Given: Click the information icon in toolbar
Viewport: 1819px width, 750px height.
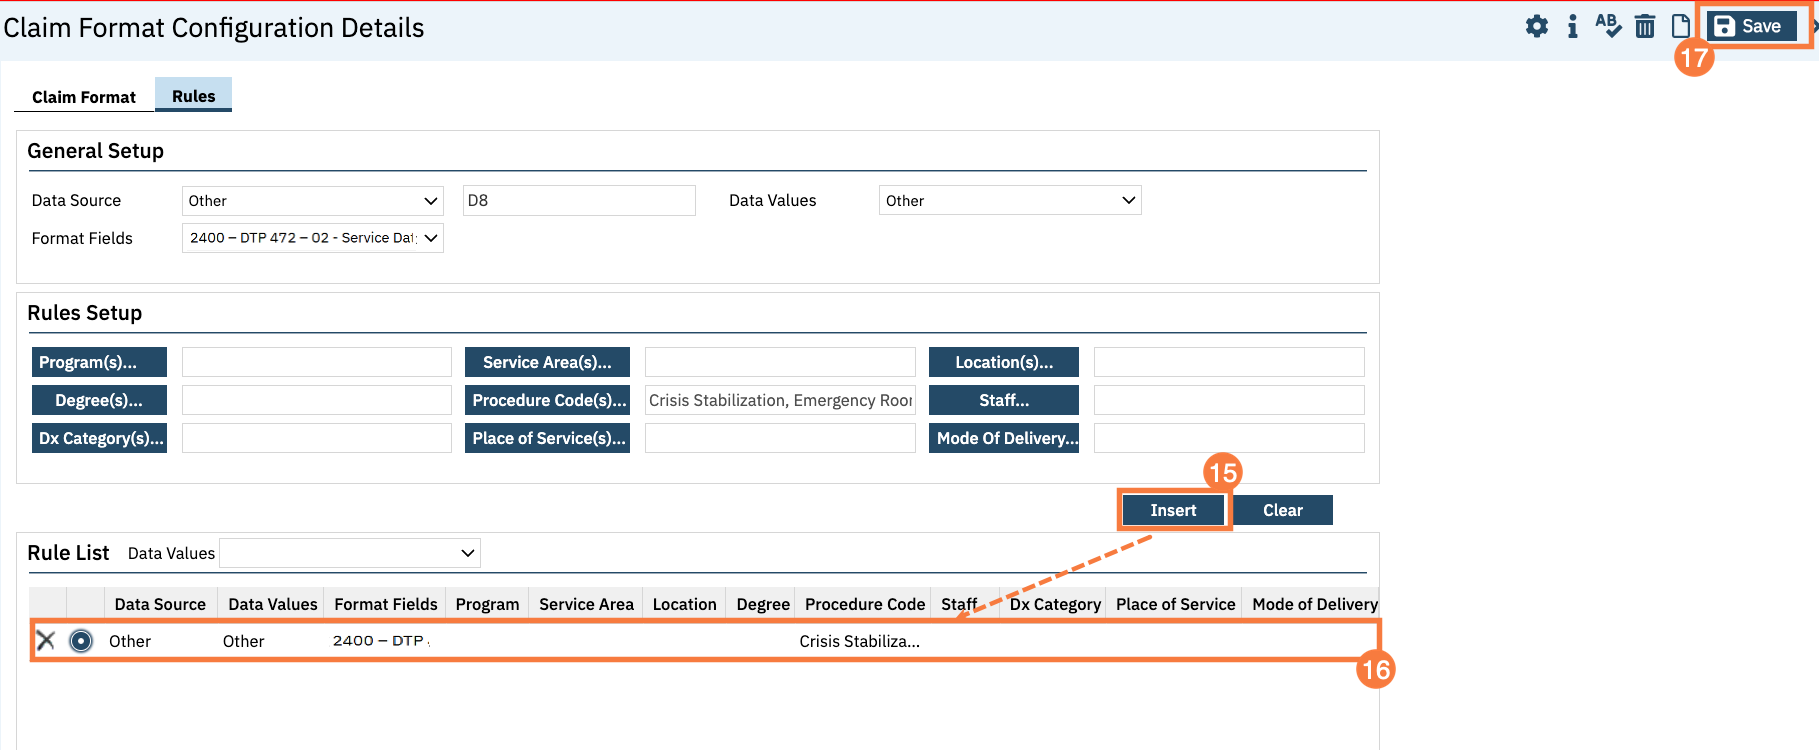Looking at the screenshot, I should 1573,27.
